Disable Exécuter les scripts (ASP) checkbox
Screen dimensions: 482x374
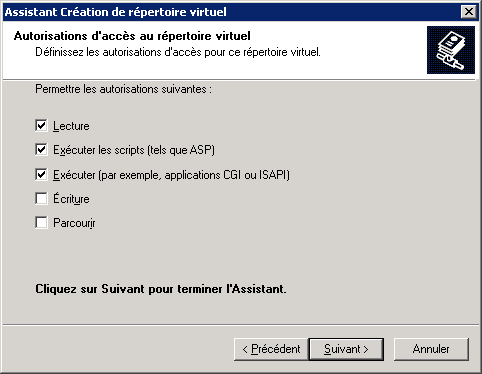point(41,150)
